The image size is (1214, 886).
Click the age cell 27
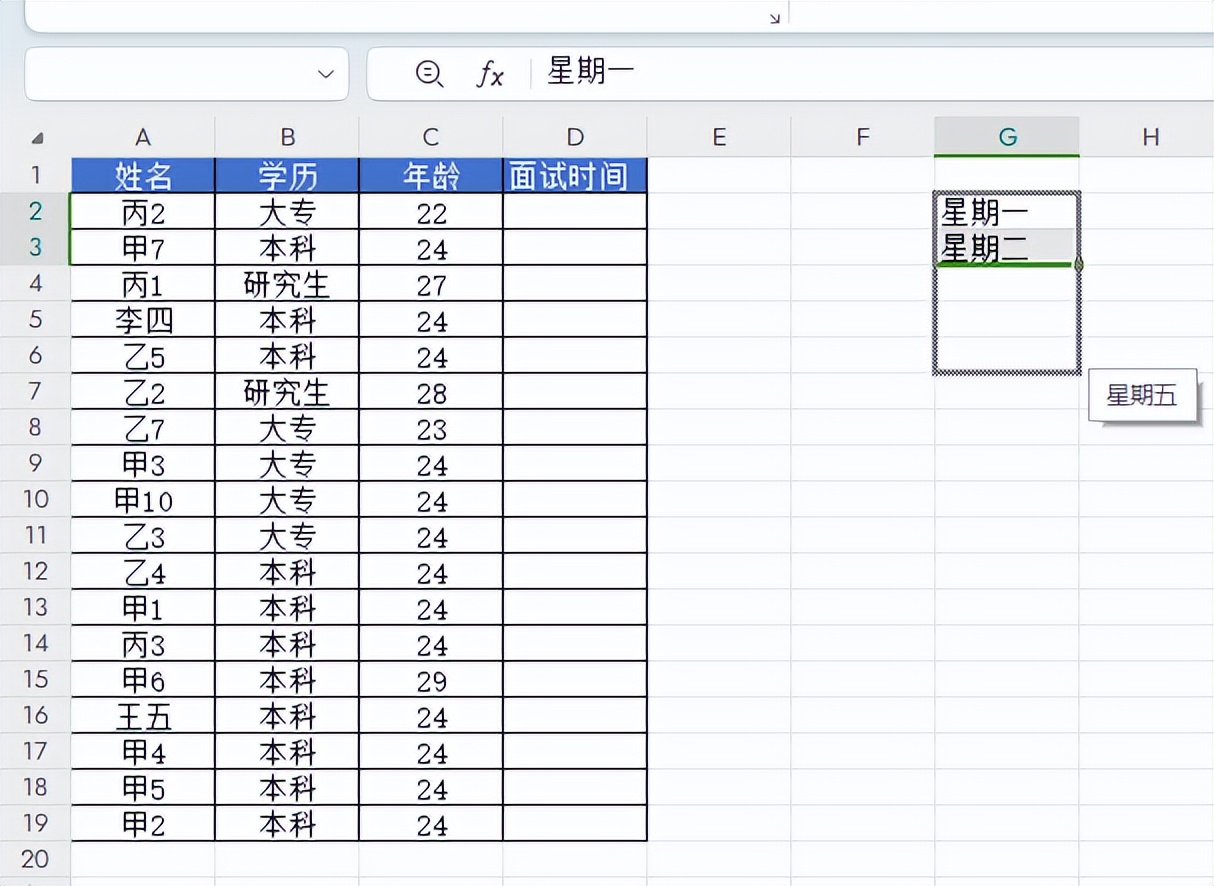(x=431, y=284)
